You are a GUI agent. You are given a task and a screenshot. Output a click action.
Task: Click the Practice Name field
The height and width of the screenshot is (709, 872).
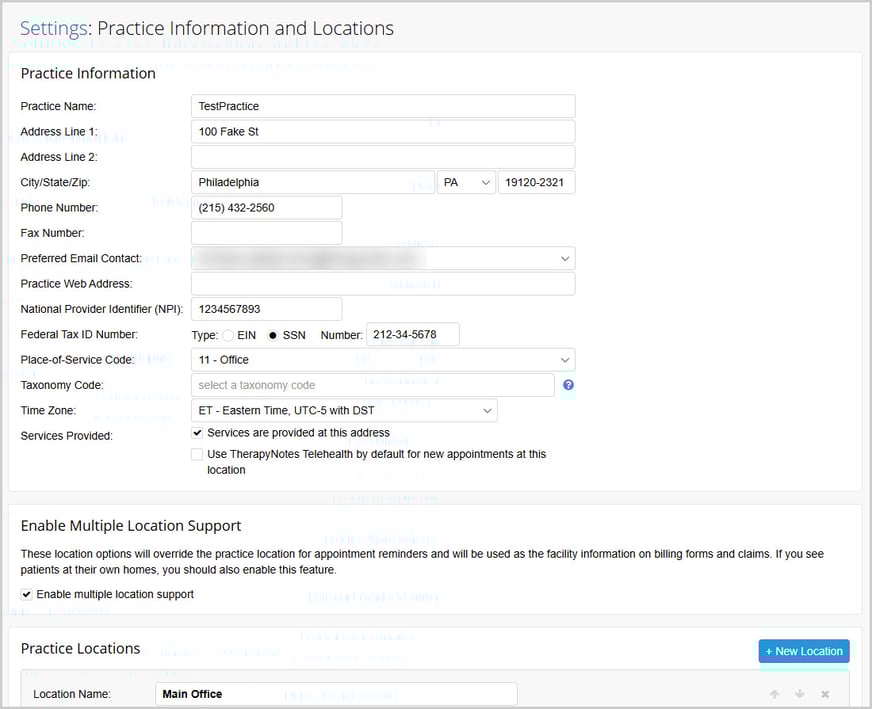pyautogui.click(x=383, y=106)
